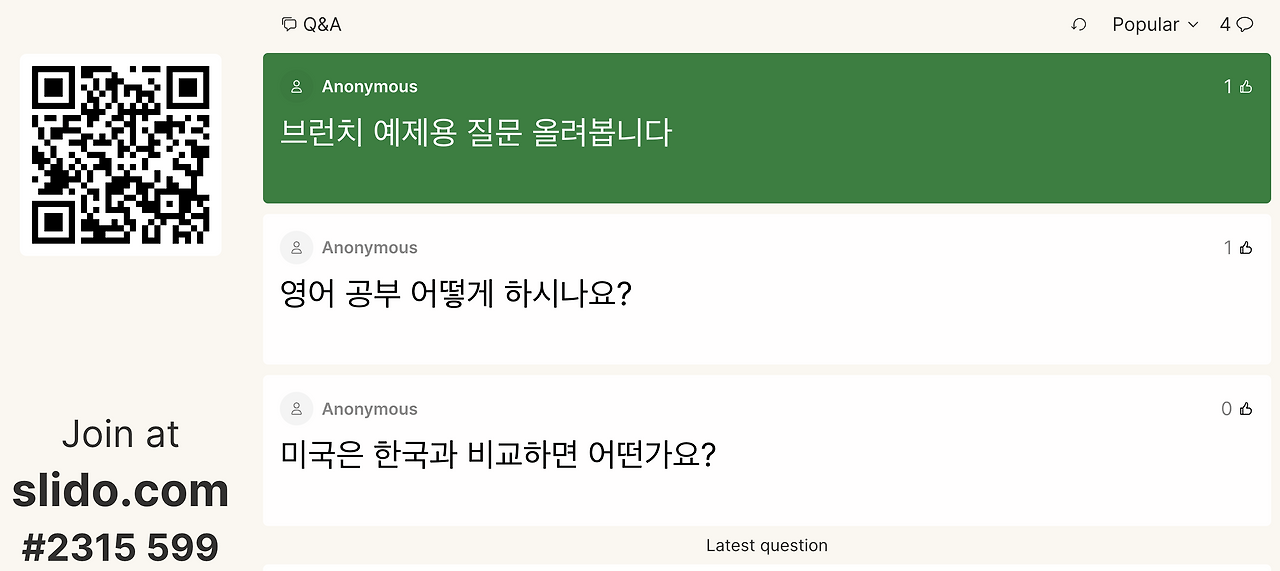Select the question text 브런치 예제용 질문 올려봅니다
1280x571 pixels.
(476, 133)
